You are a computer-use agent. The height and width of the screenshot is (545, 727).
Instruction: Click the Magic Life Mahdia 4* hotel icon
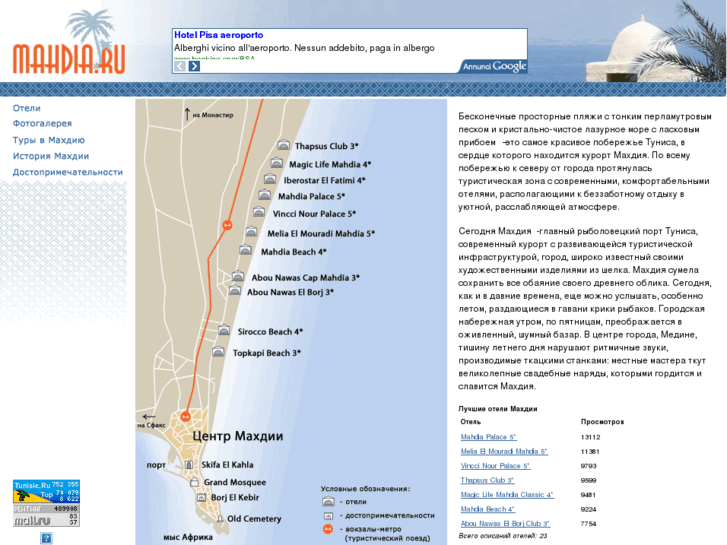[x=277, y=163]
